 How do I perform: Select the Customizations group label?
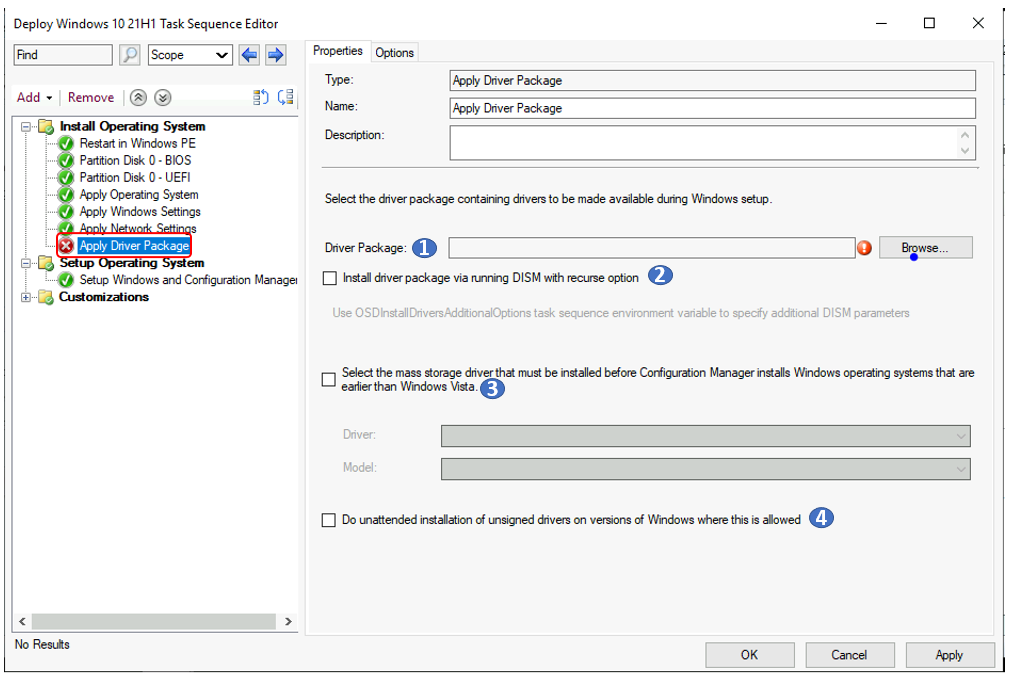tap(104, 297)
